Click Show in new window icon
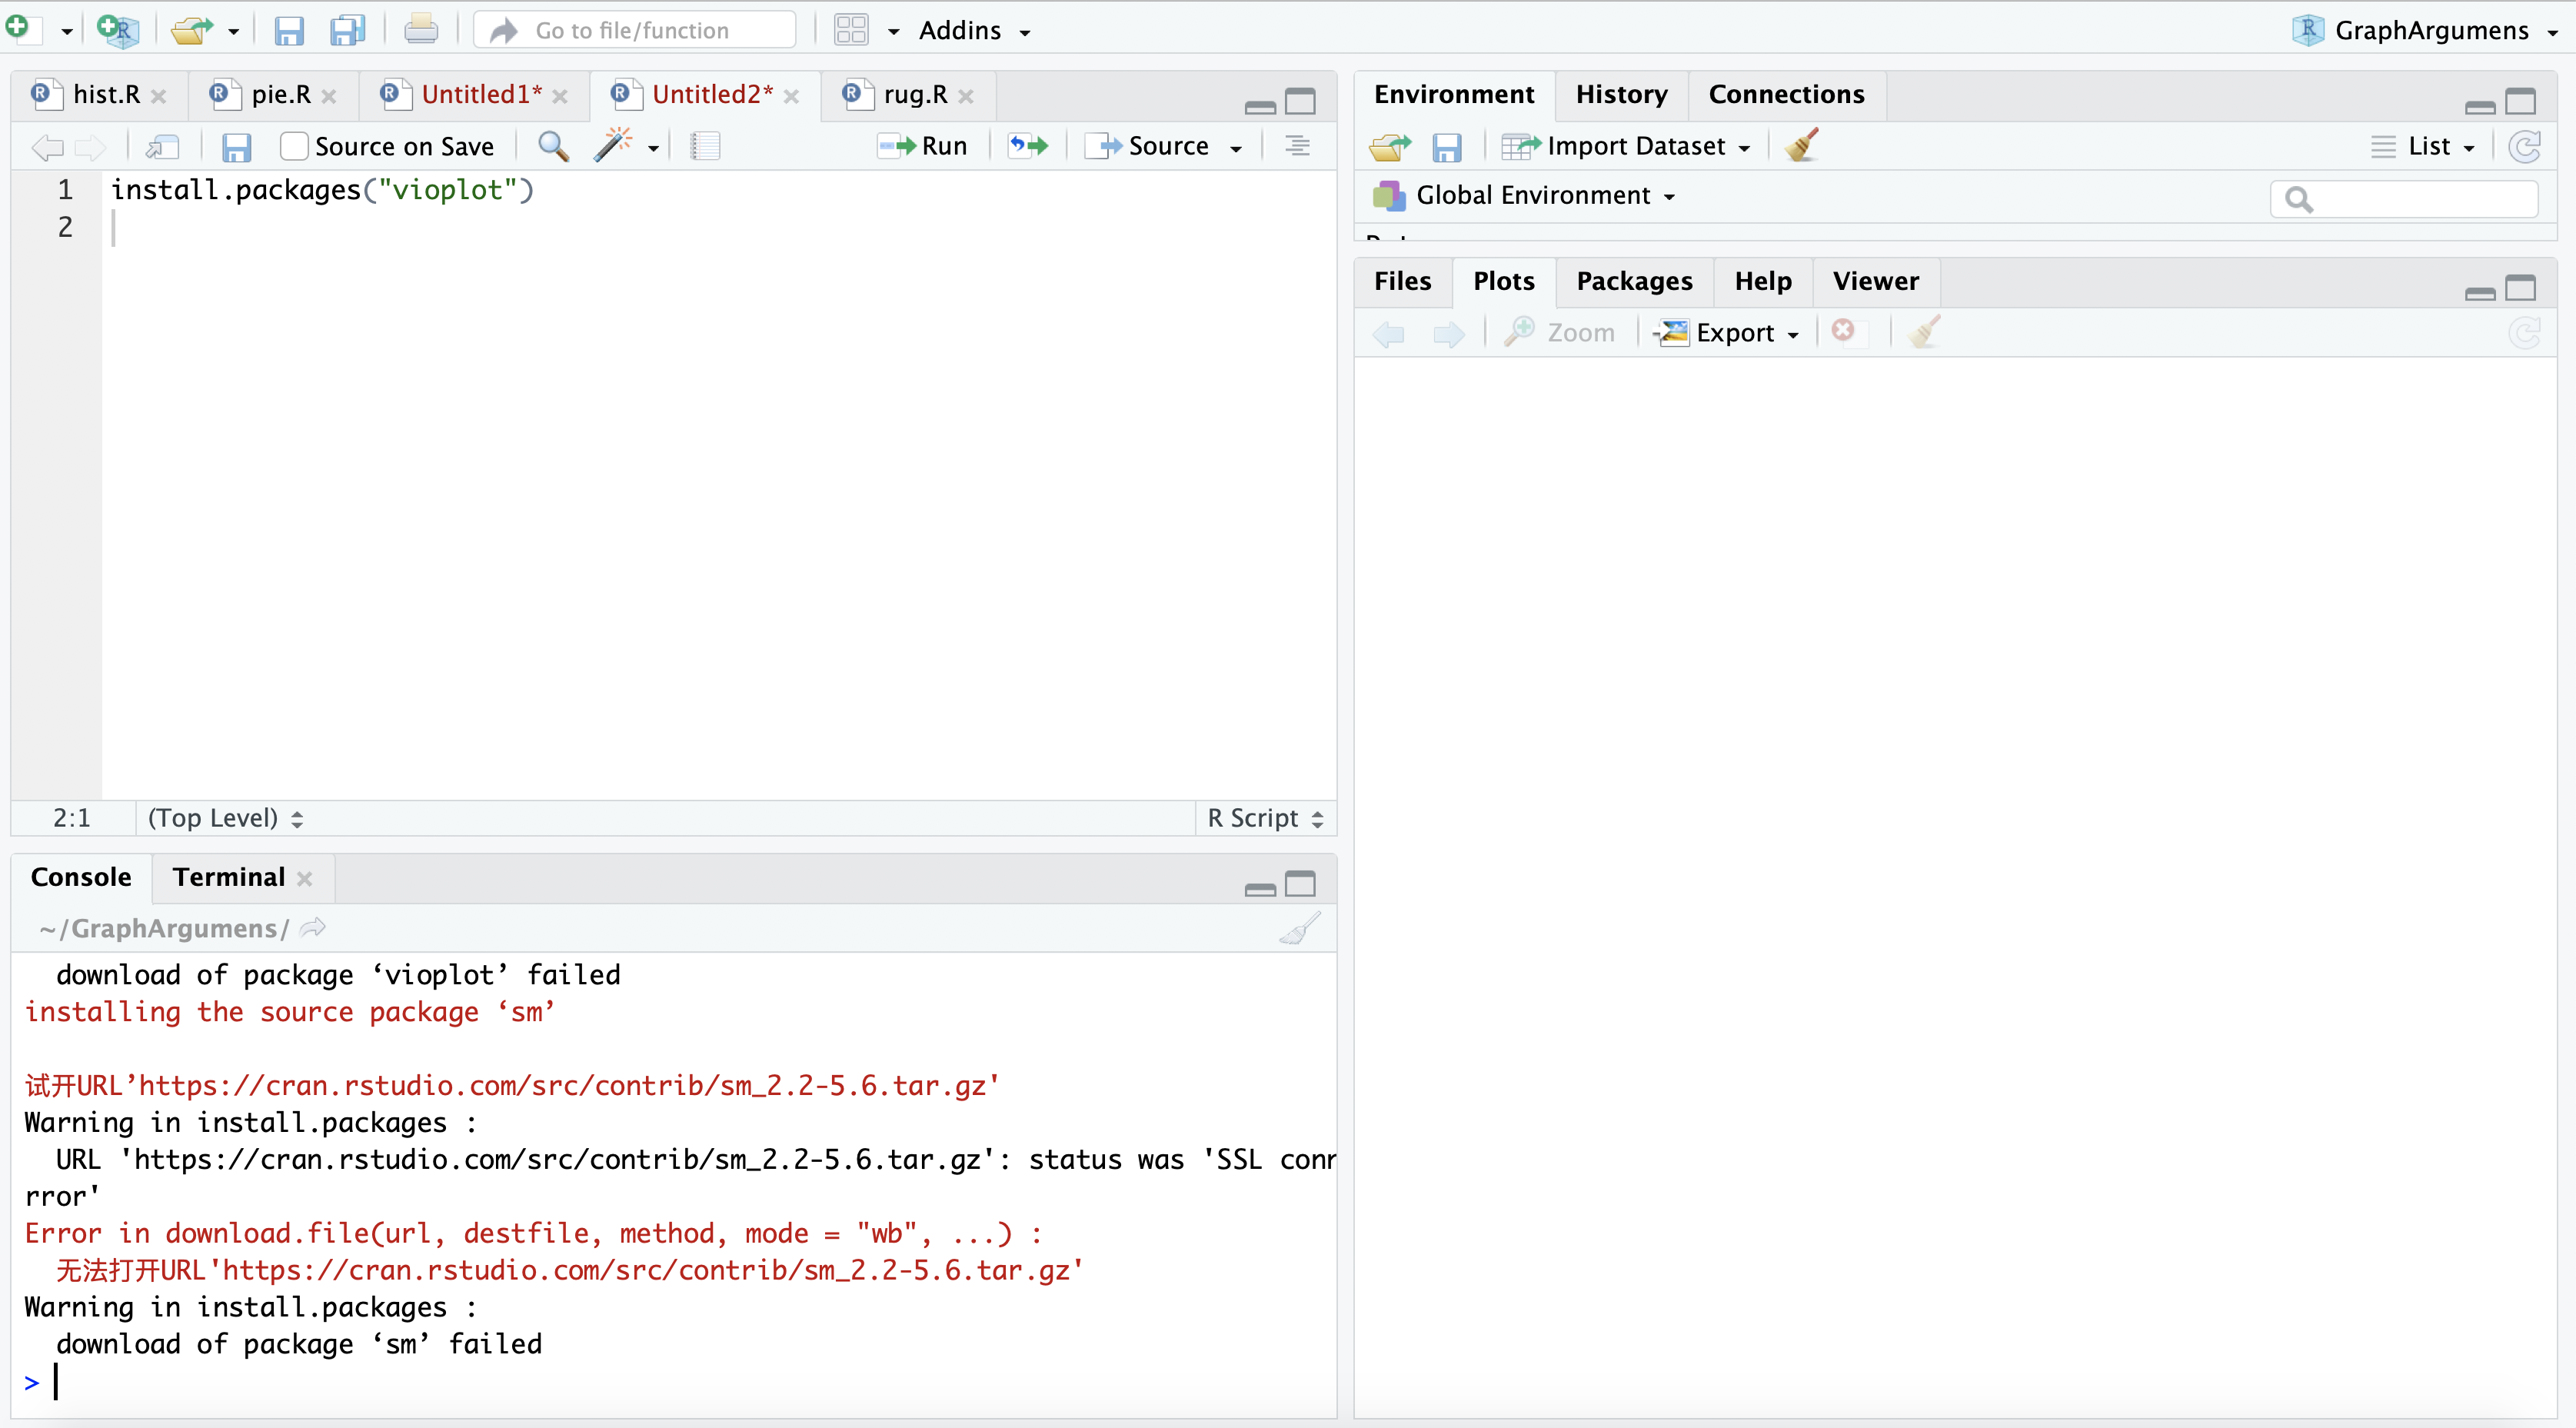This screenshot has height=1428, width=2576. [162, 147]
